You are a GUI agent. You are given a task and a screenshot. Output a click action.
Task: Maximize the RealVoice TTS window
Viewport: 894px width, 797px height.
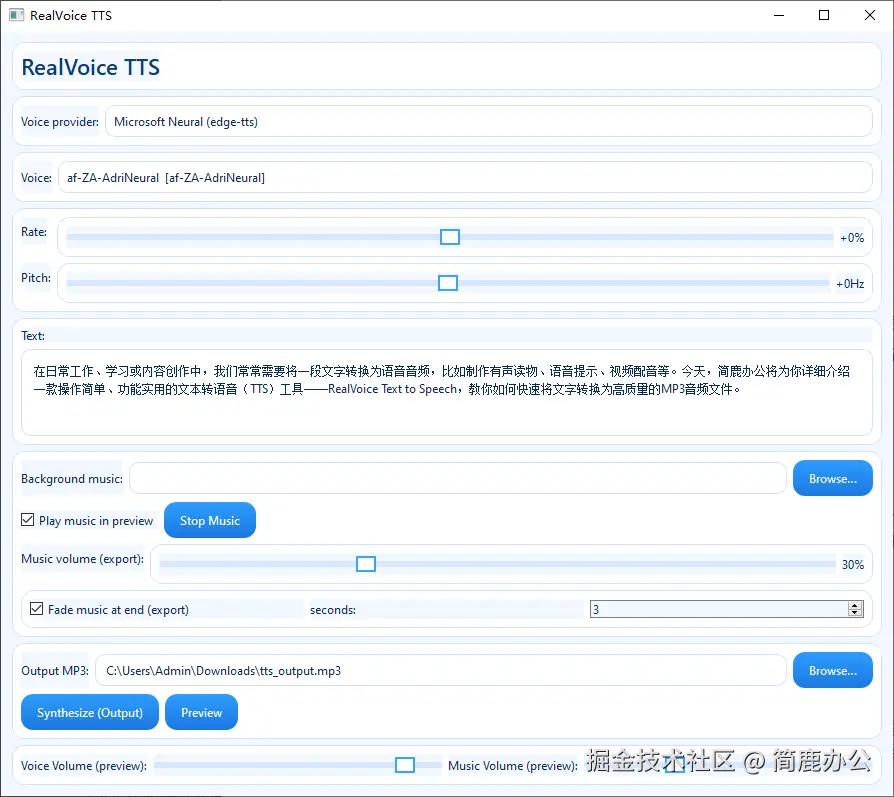coord(824,15)
